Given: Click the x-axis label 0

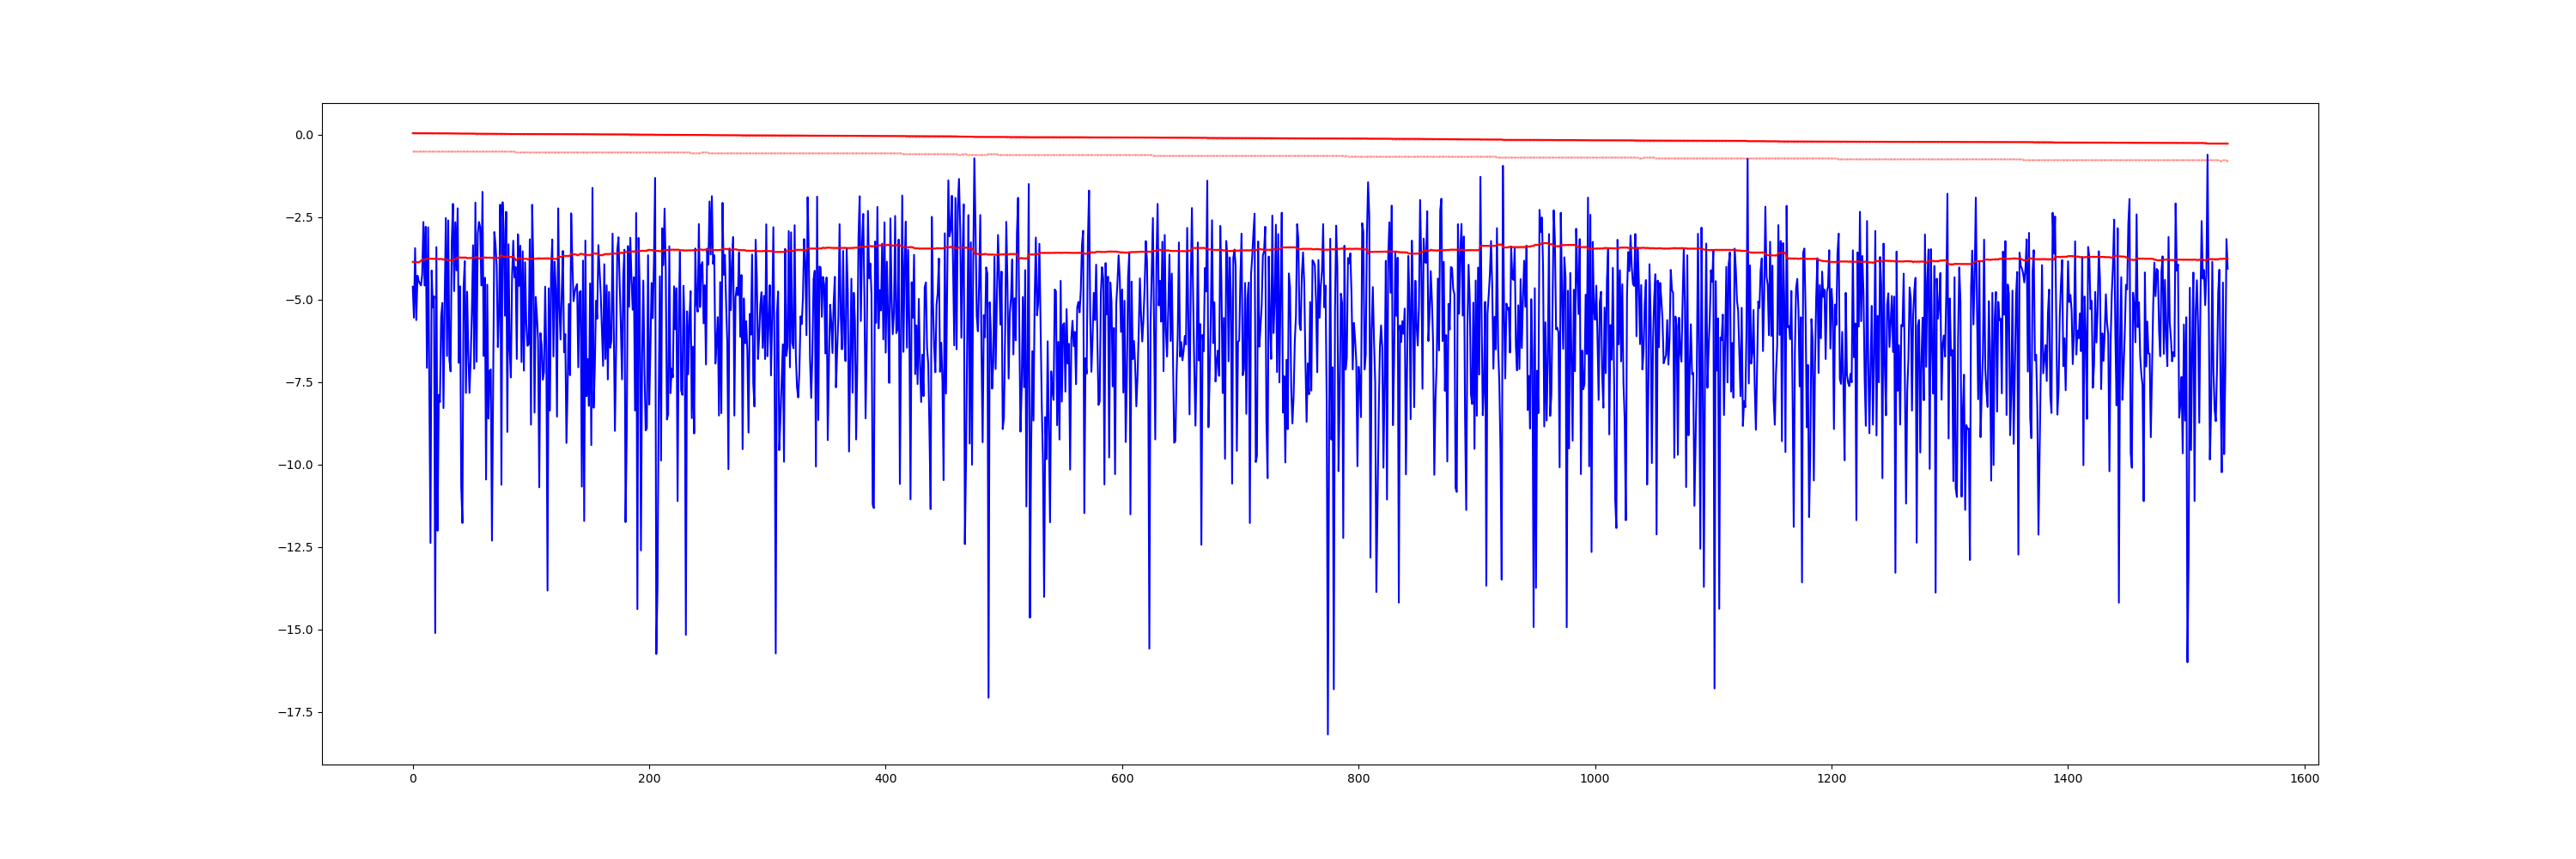Looking at the screenshot, I should coord(413,779).
